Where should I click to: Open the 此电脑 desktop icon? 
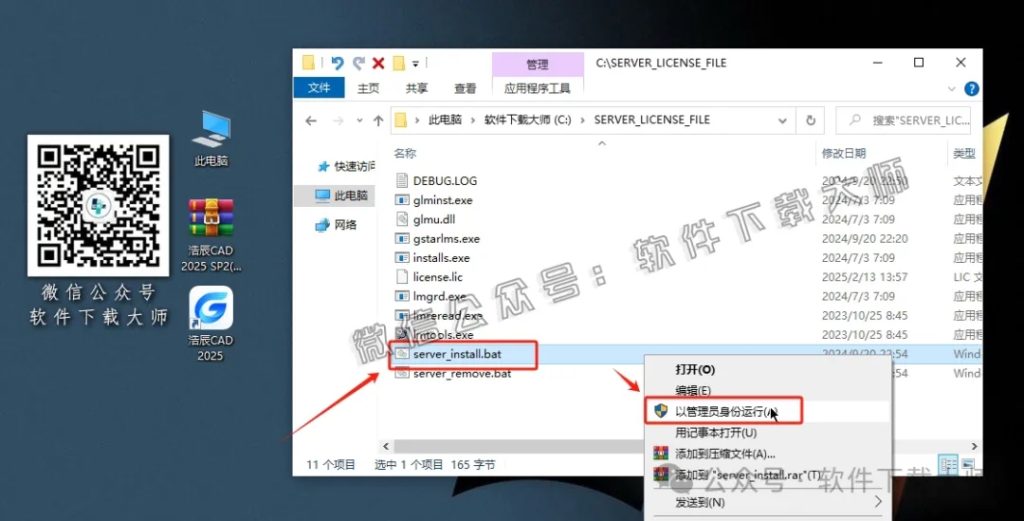coord(211,138)
